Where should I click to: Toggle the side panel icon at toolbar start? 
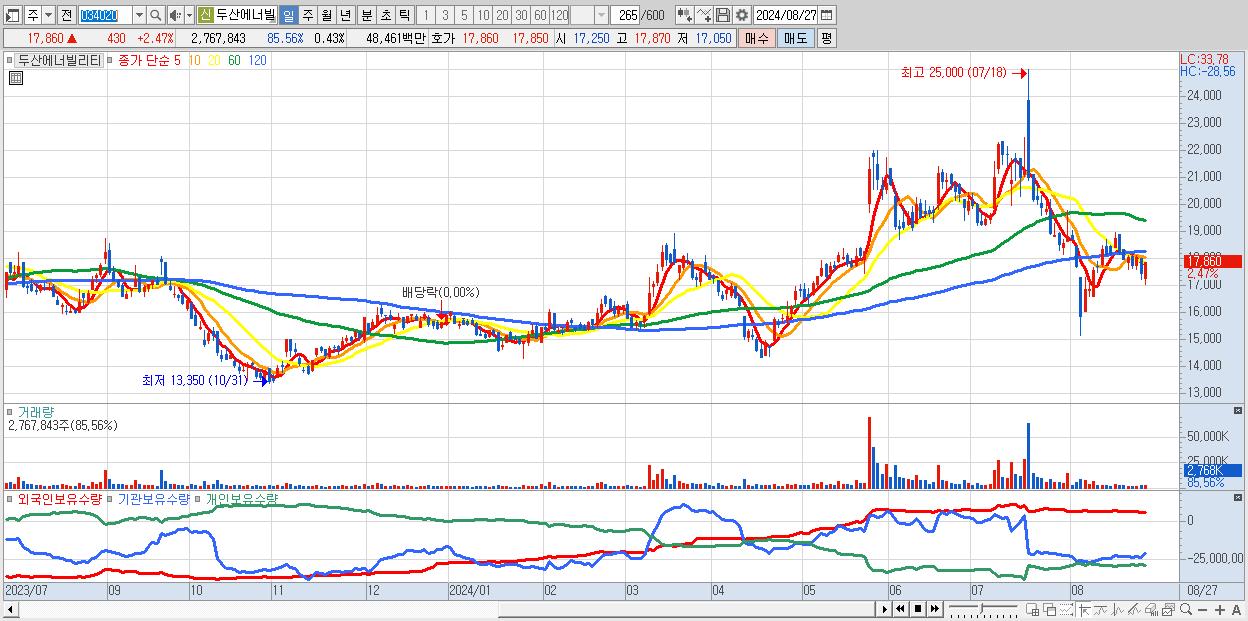point(13,15)
